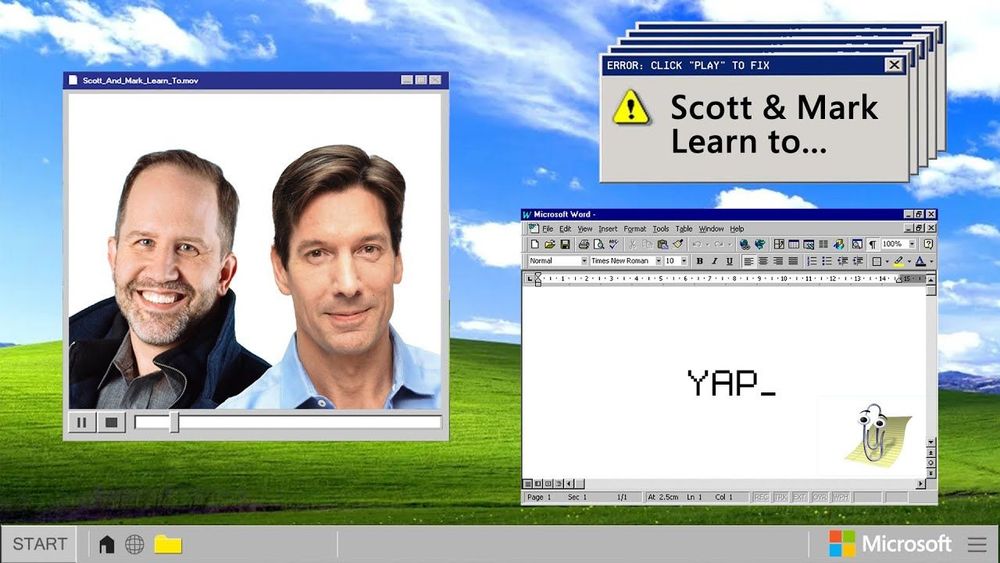Run the Spelling and Grammar check icon
Viewport: 1000px width, 563px height.
click(614, 244)
